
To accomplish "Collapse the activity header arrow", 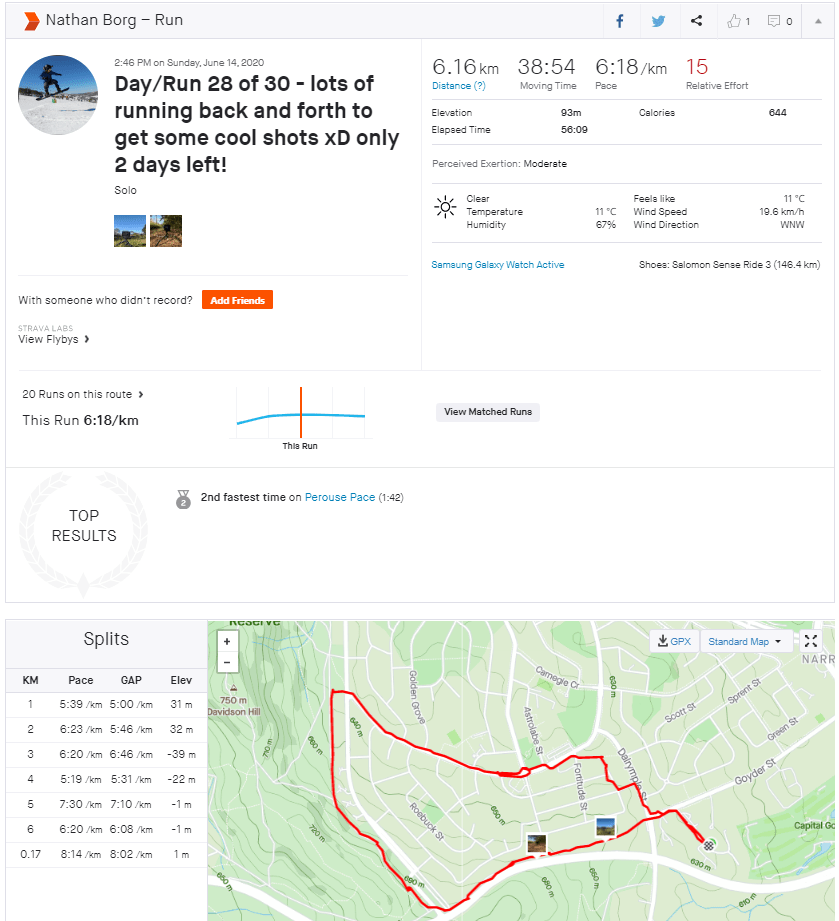I will (x=819, y=21).
